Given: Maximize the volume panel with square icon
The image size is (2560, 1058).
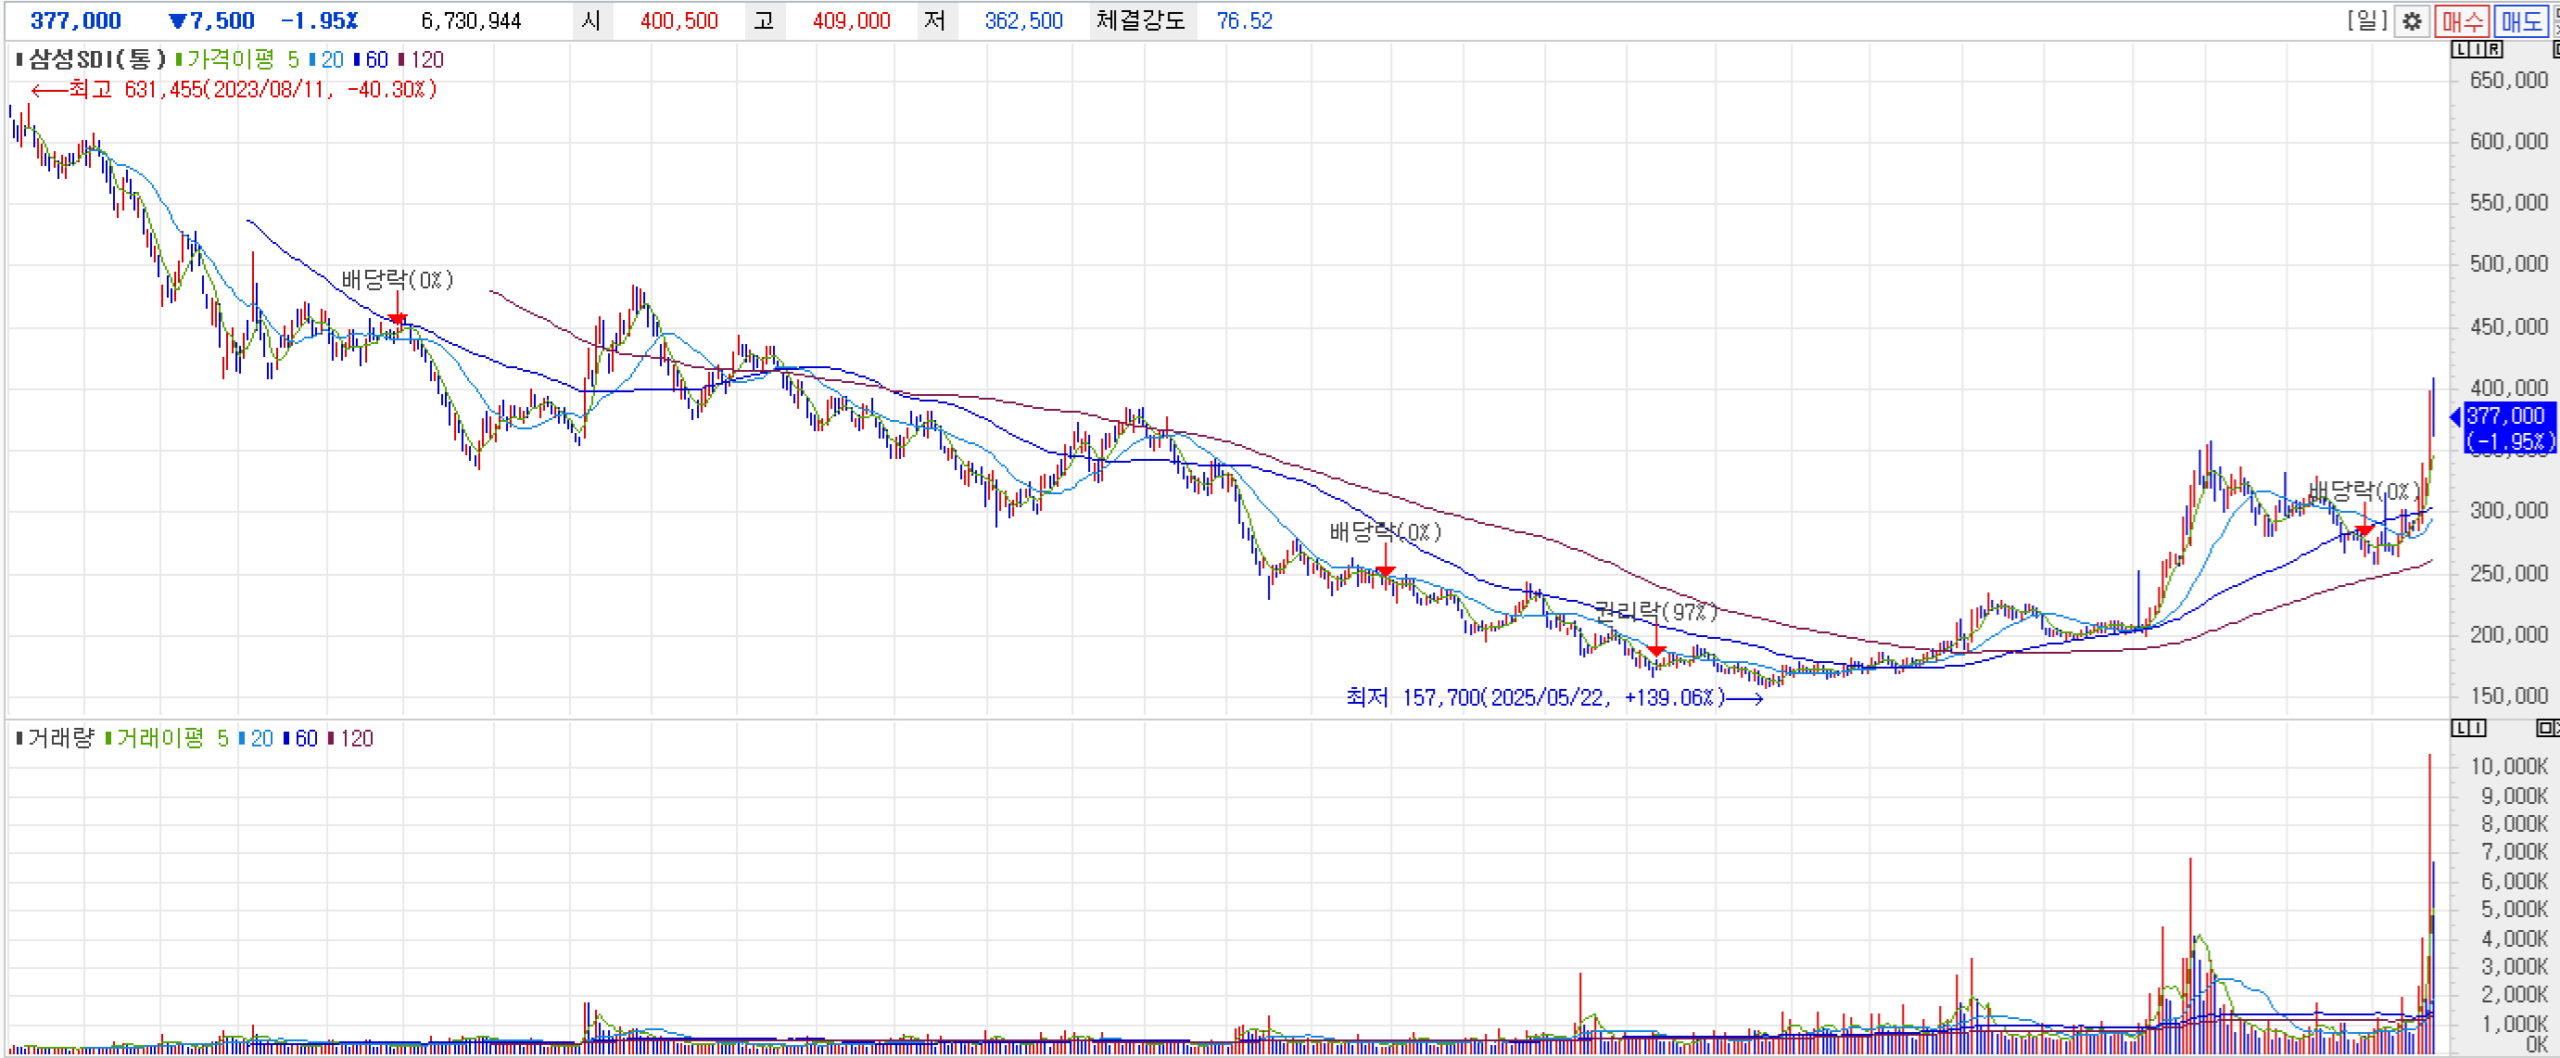Looking at the screenshot, I should pyautogui.click(x=2547, y=728).
